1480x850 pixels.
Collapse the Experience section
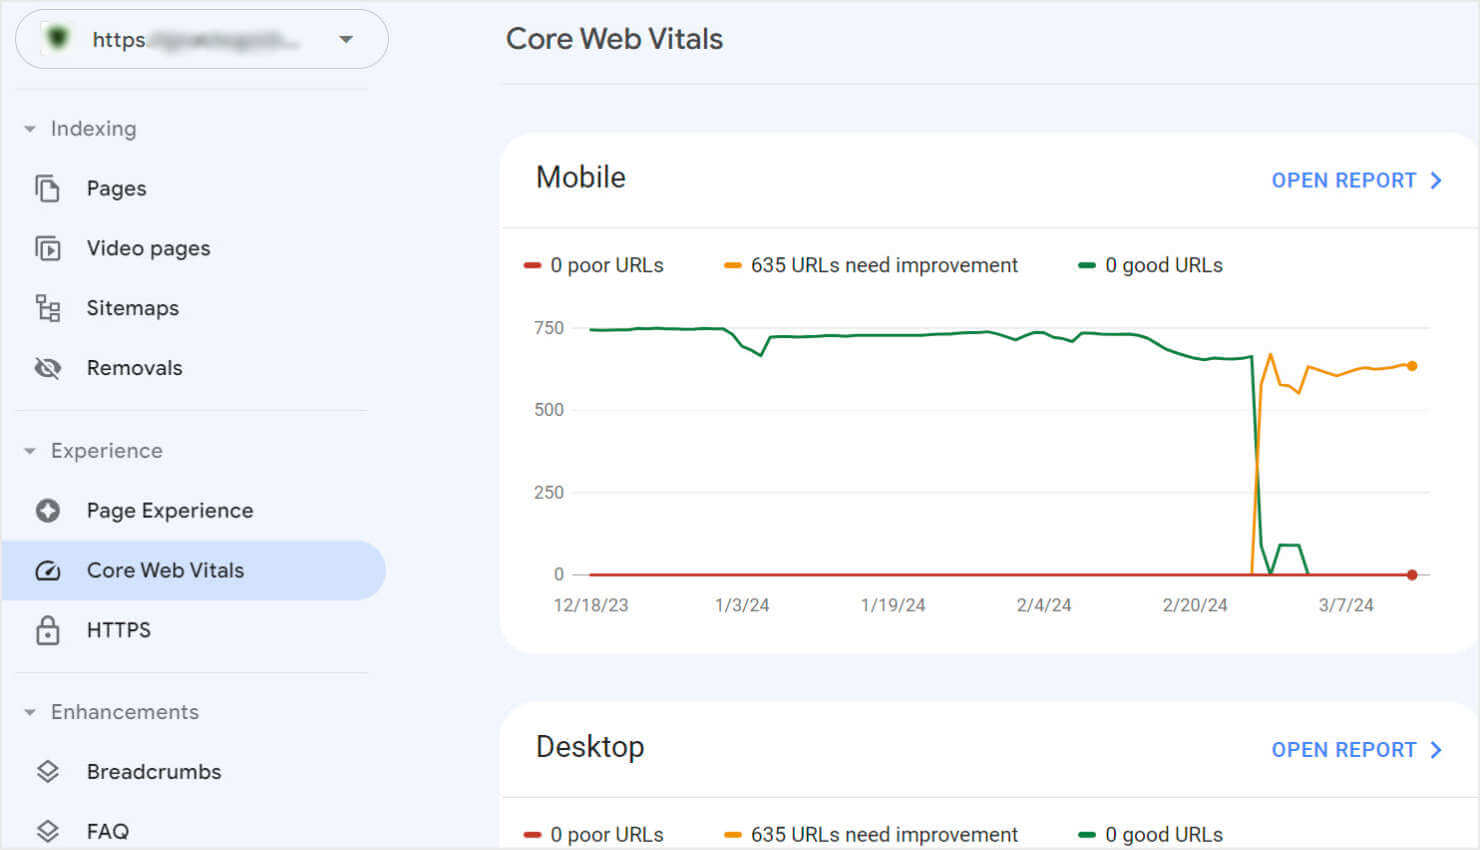click(27, 451)
